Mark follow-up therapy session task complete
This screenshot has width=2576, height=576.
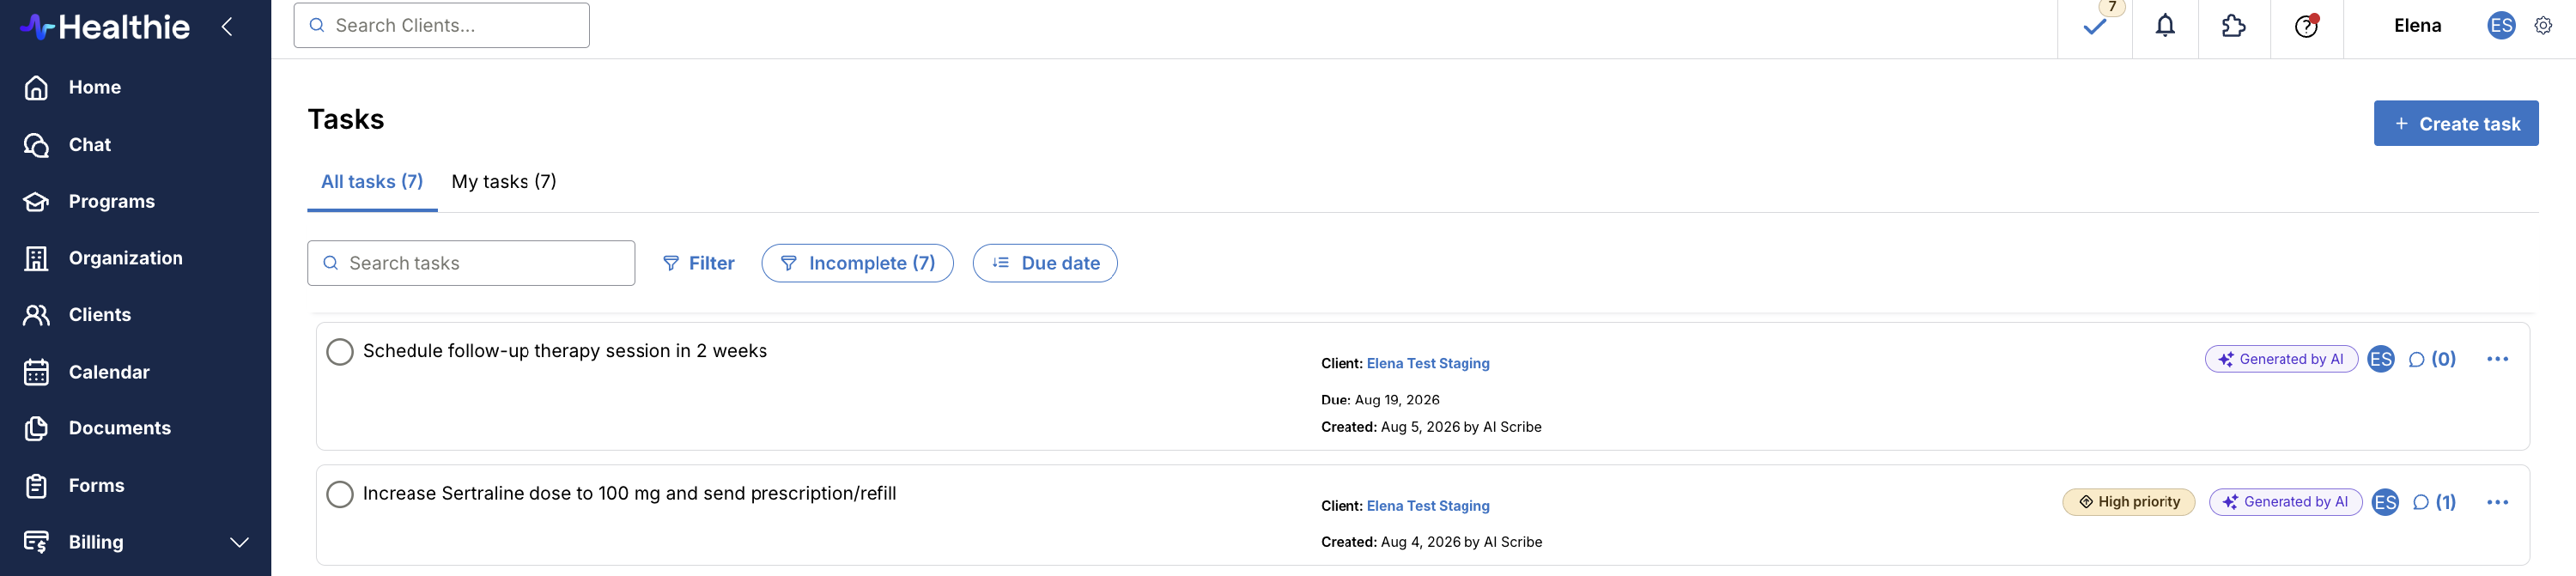340,352
